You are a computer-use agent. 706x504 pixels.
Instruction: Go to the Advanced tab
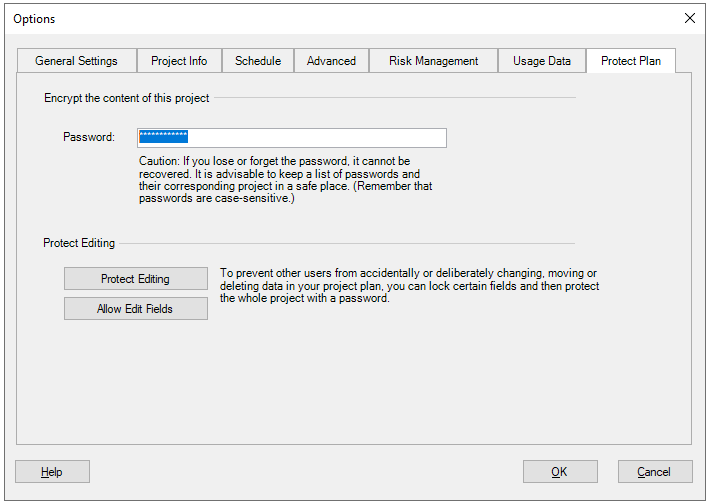tap(331, 61)
